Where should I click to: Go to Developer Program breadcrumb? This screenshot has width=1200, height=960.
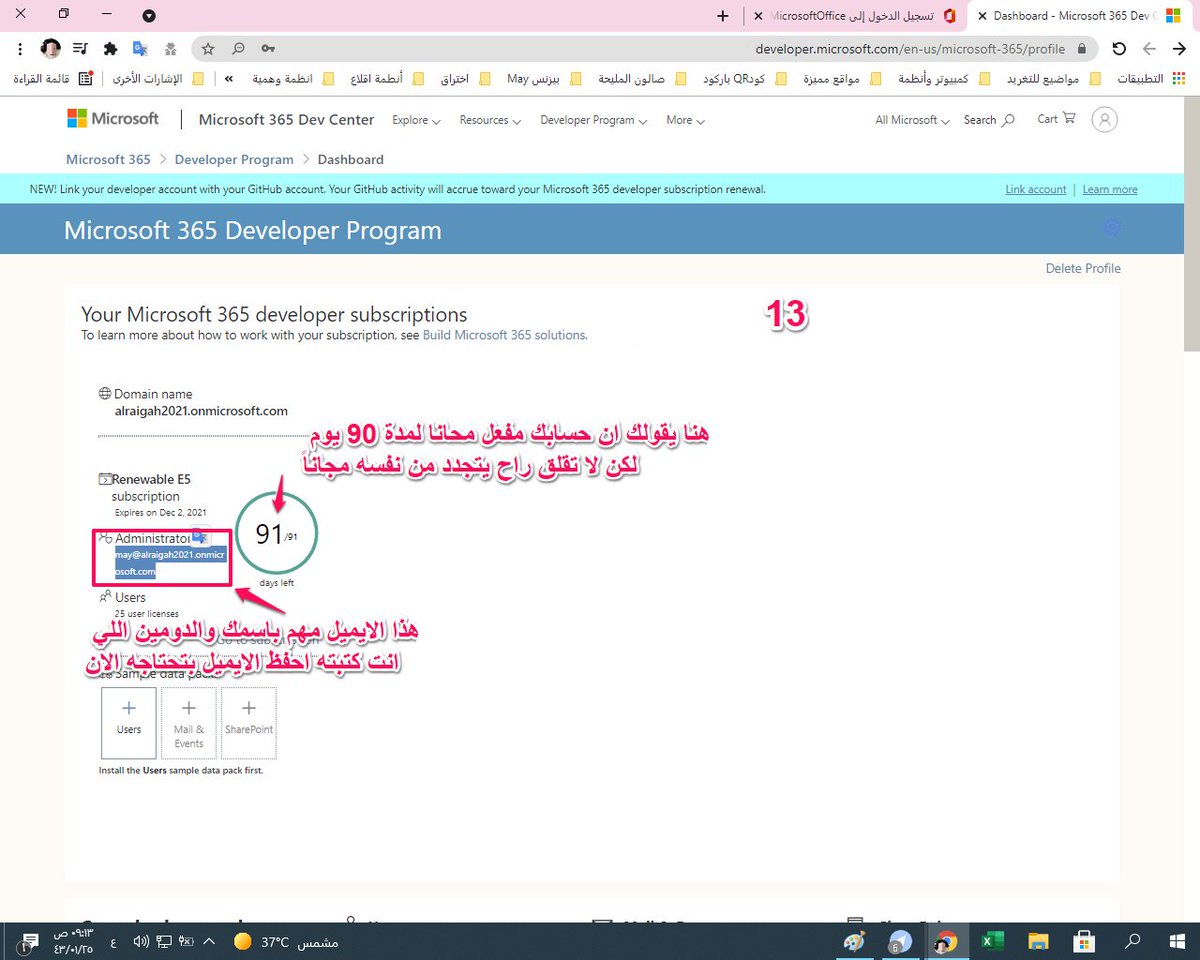[234, 159]
